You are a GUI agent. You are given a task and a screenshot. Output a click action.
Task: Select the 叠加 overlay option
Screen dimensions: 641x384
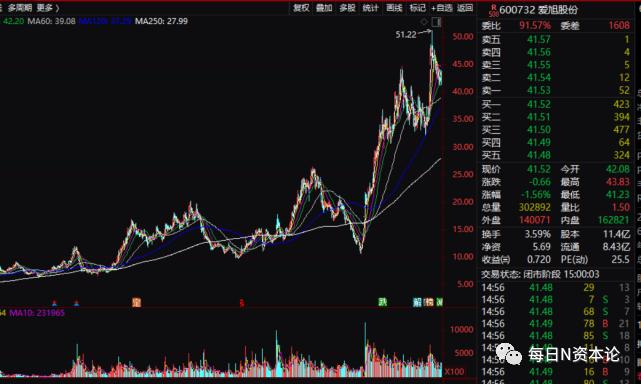tap(324, 8)
